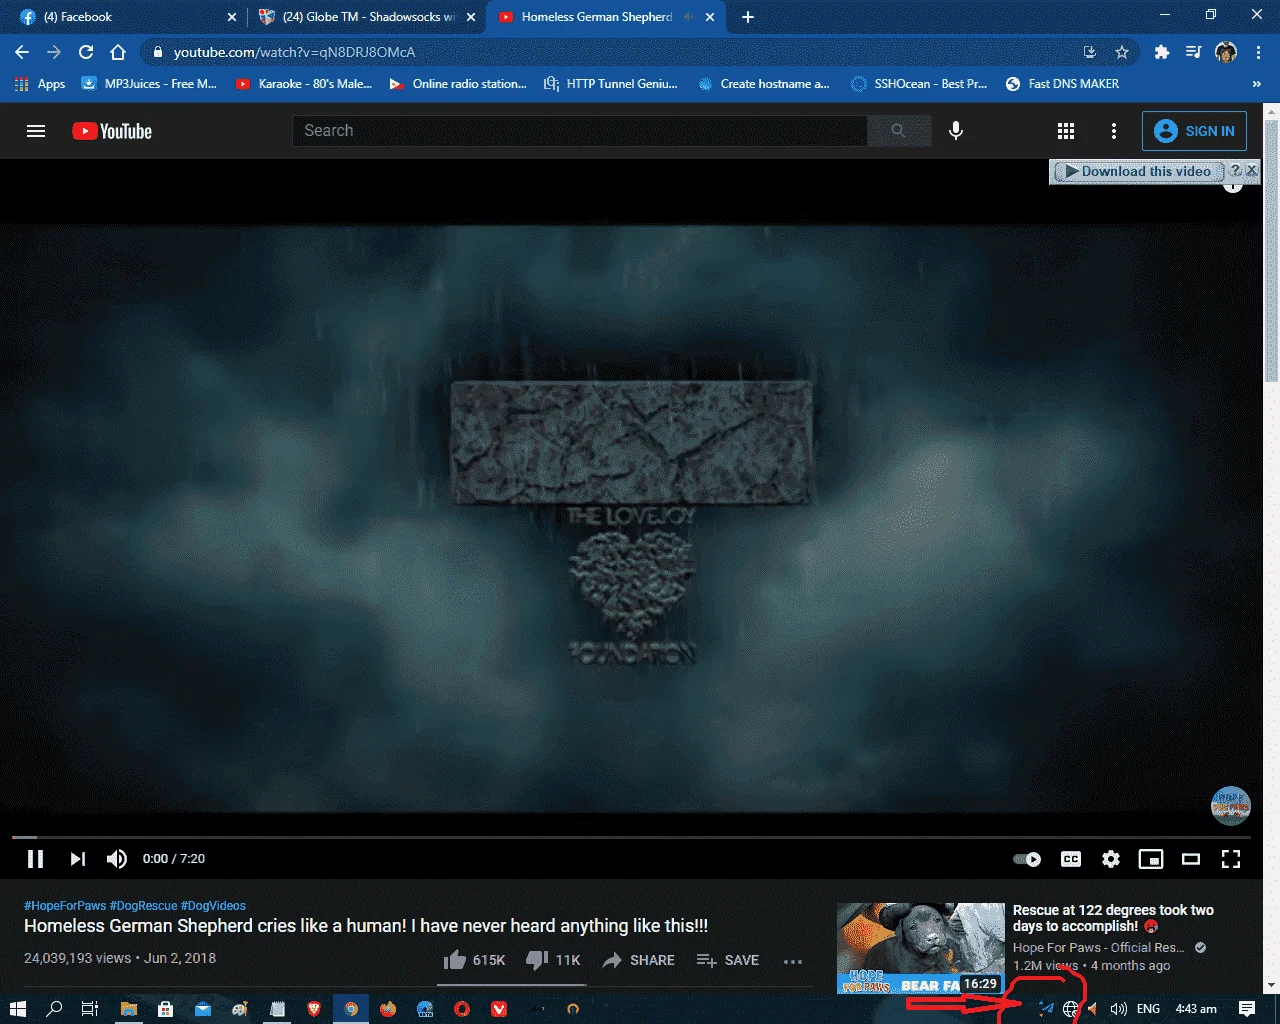Go back in browser history
This screenshot has height=1024, width=1280.
(22, 52)
